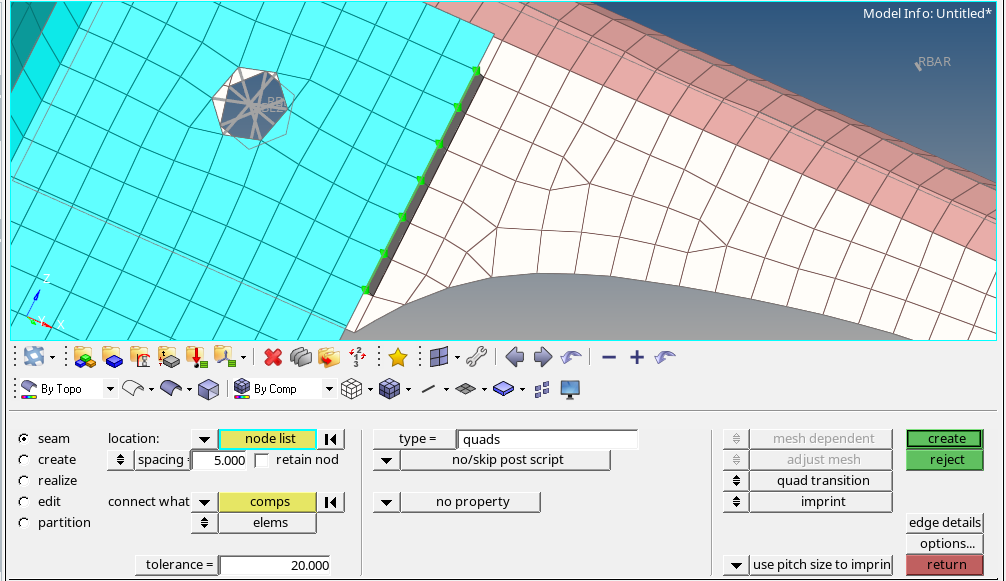Open Options using the wrench icon

pos(477,357)
